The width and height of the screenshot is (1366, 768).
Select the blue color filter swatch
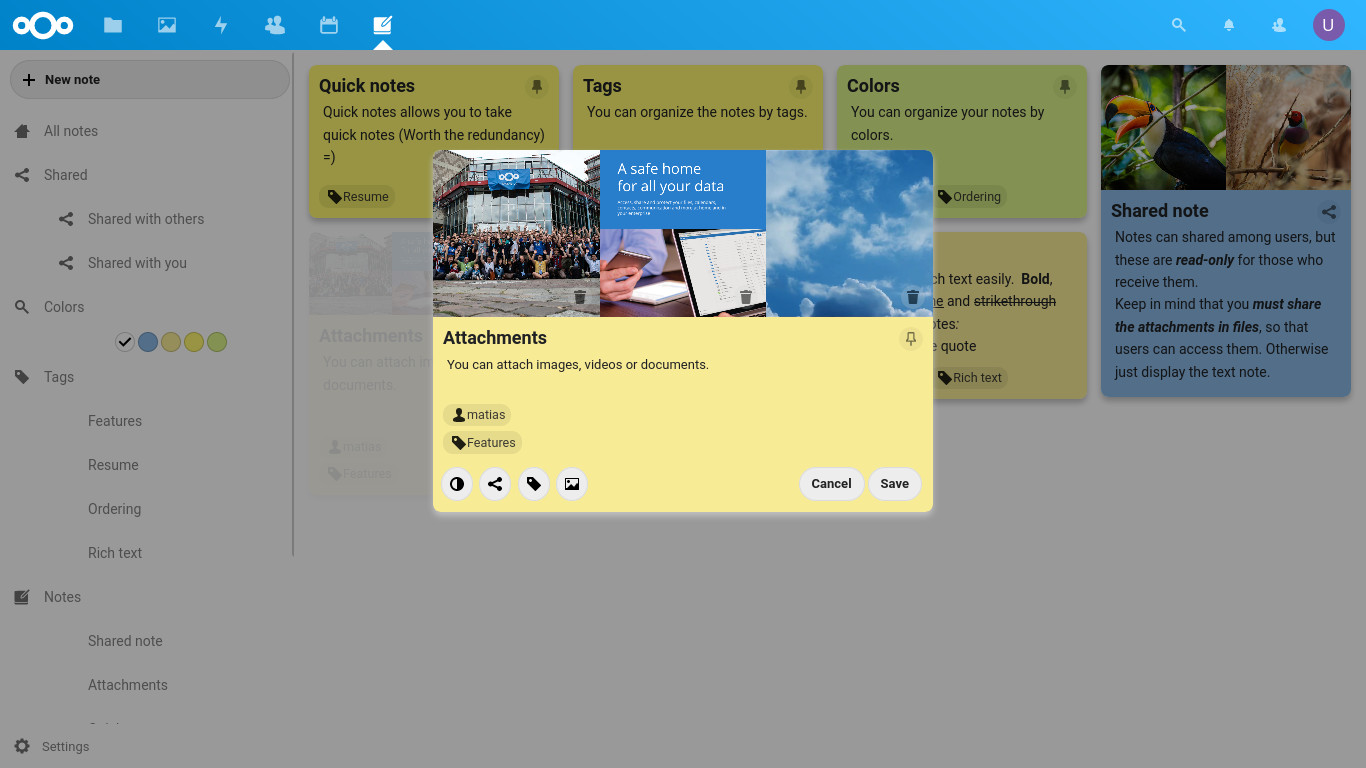[x=148, y=341]
